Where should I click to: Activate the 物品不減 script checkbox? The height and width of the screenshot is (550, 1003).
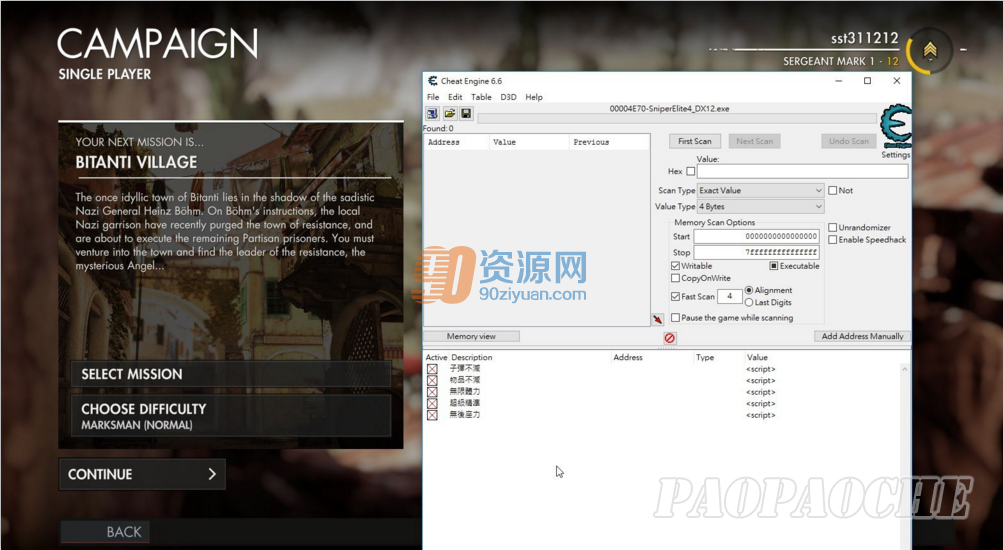coord(432,381)
